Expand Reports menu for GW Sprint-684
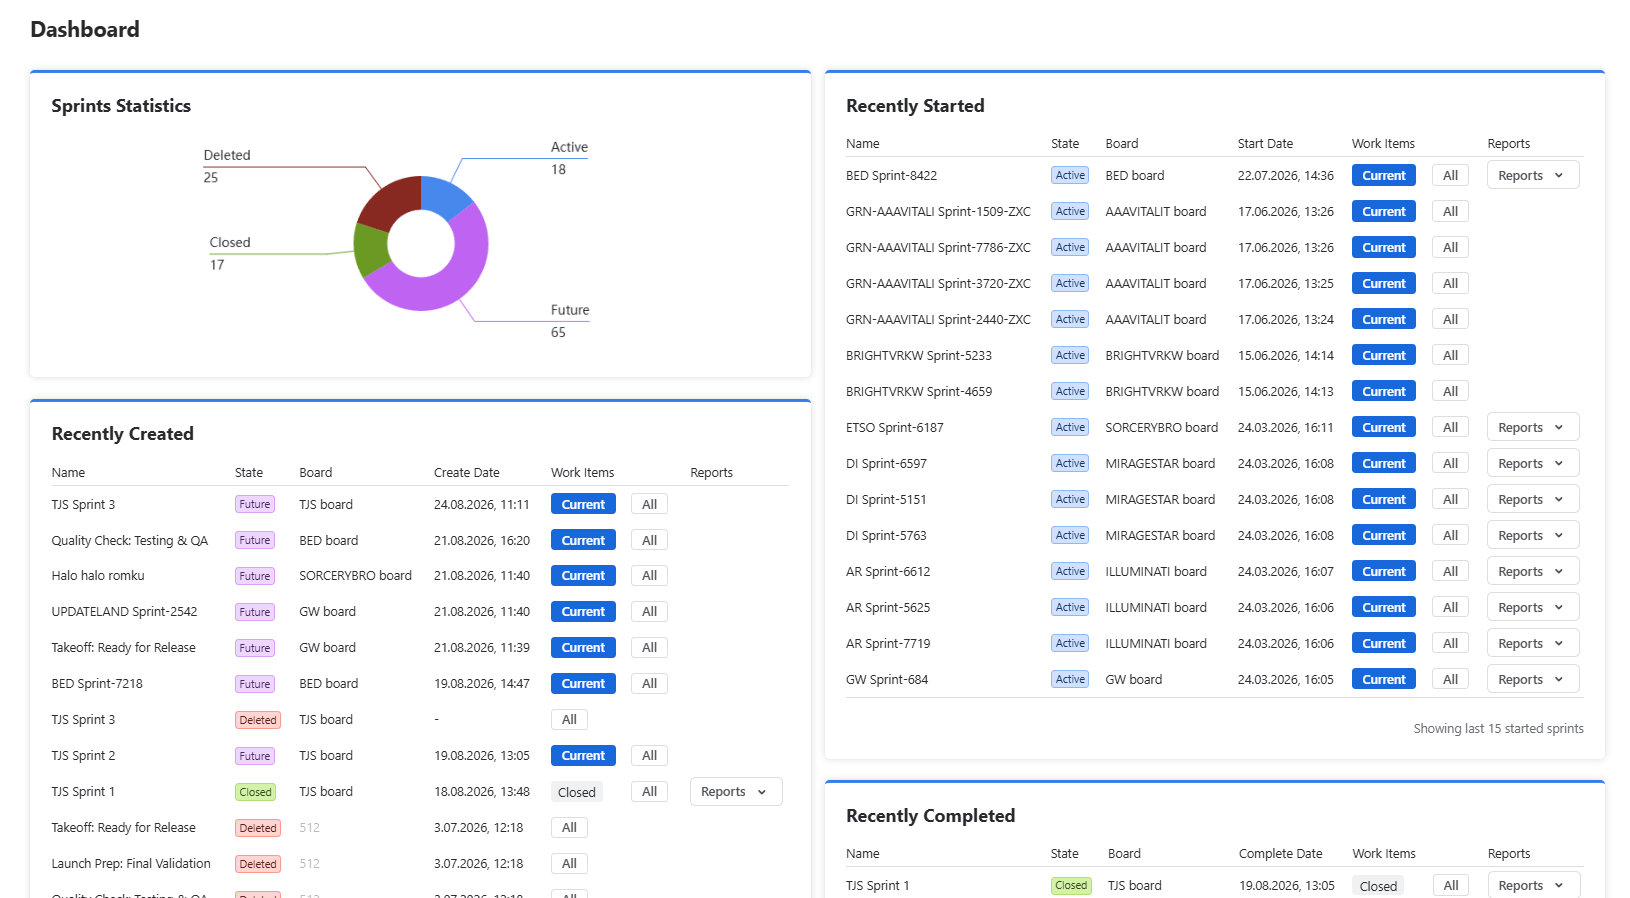This screenshot has width=1630, height=898. click(x=1532, y=679)
